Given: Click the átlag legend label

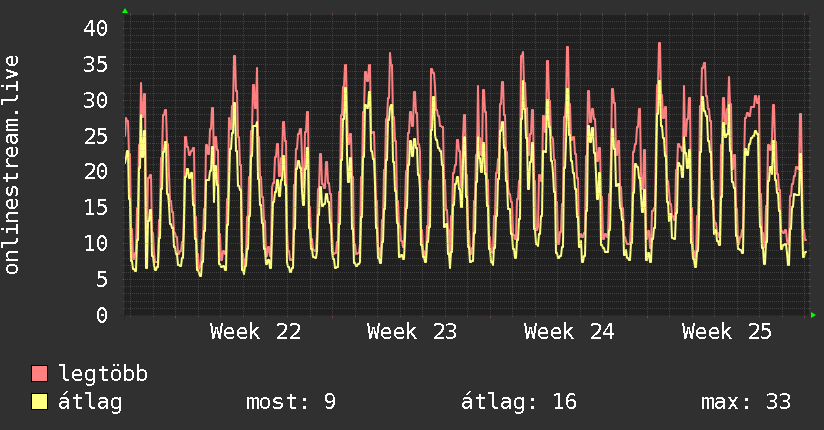Looking at the screenshot, I should [90, 402].
